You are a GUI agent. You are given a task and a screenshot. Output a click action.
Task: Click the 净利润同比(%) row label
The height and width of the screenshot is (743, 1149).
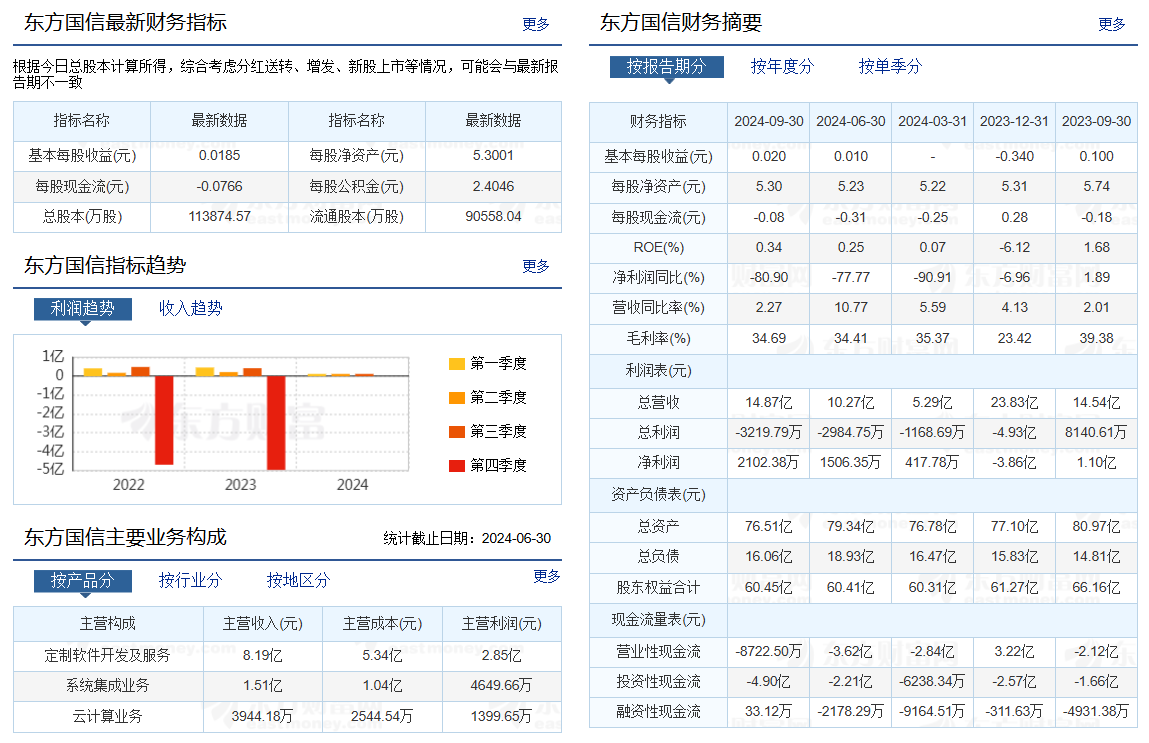[658, 278]
